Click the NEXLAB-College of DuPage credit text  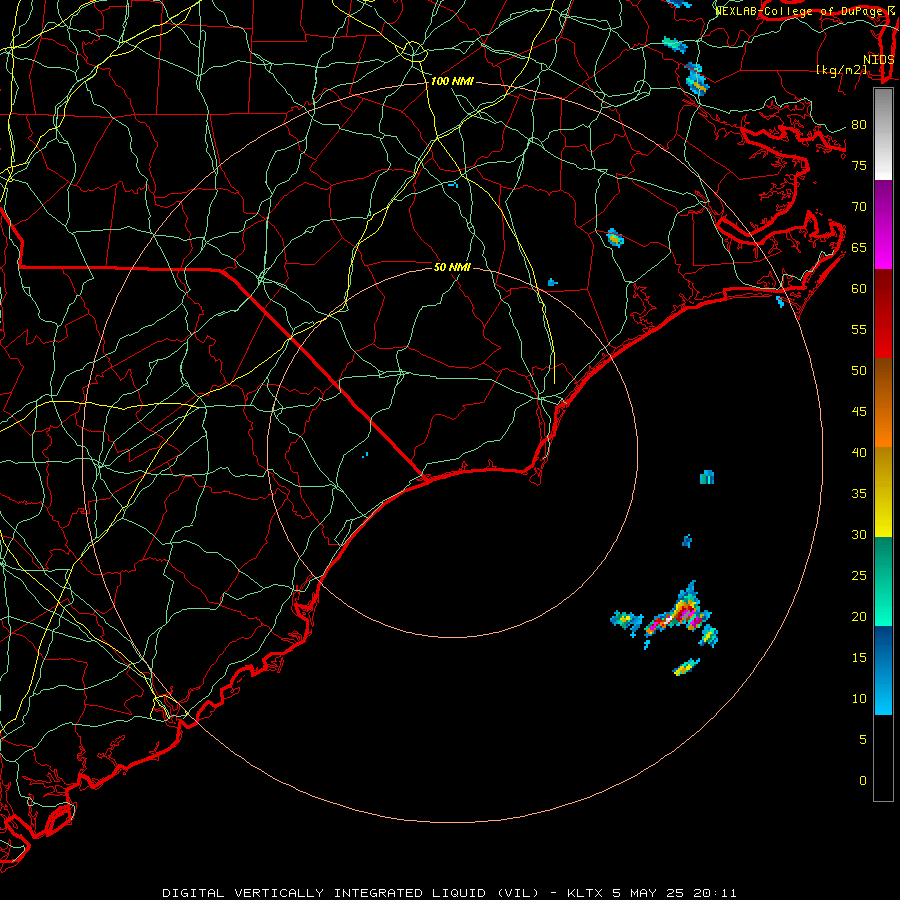[805, 11]
